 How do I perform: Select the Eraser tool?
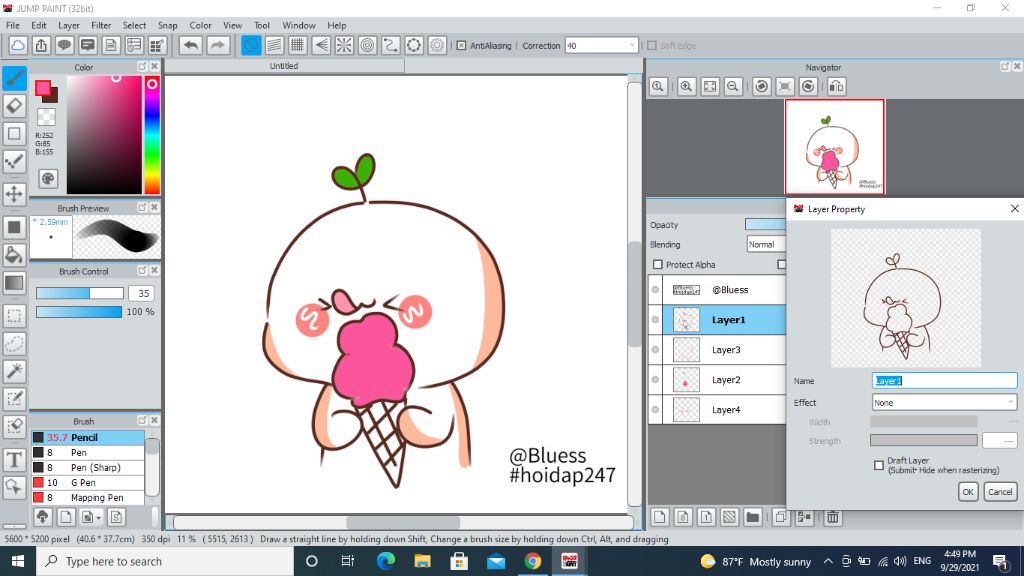14,106
